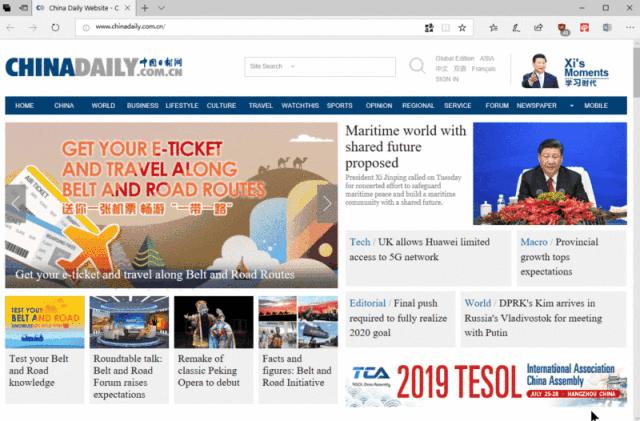Add page to favorites with star icon
This screenshot has height=421, width=640.
pyautogui.click(x=462, y=28)
